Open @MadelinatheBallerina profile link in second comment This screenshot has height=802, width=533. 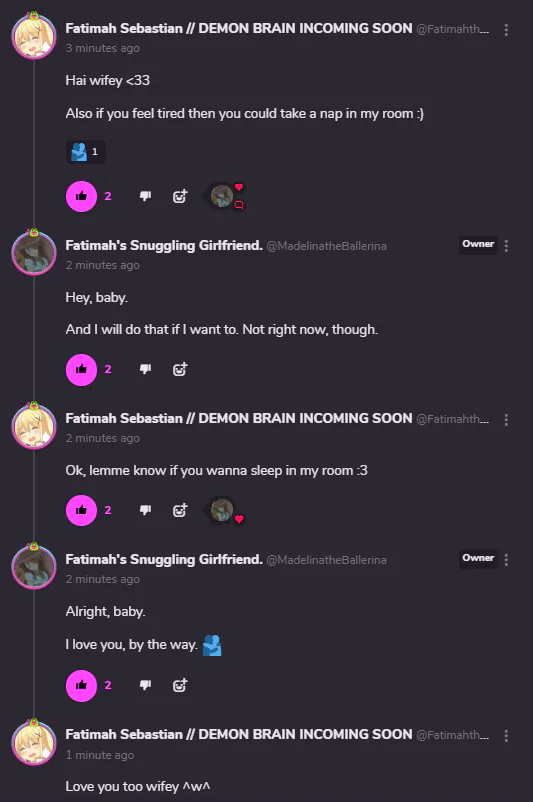pyautogui.click(x=326, y=246)
